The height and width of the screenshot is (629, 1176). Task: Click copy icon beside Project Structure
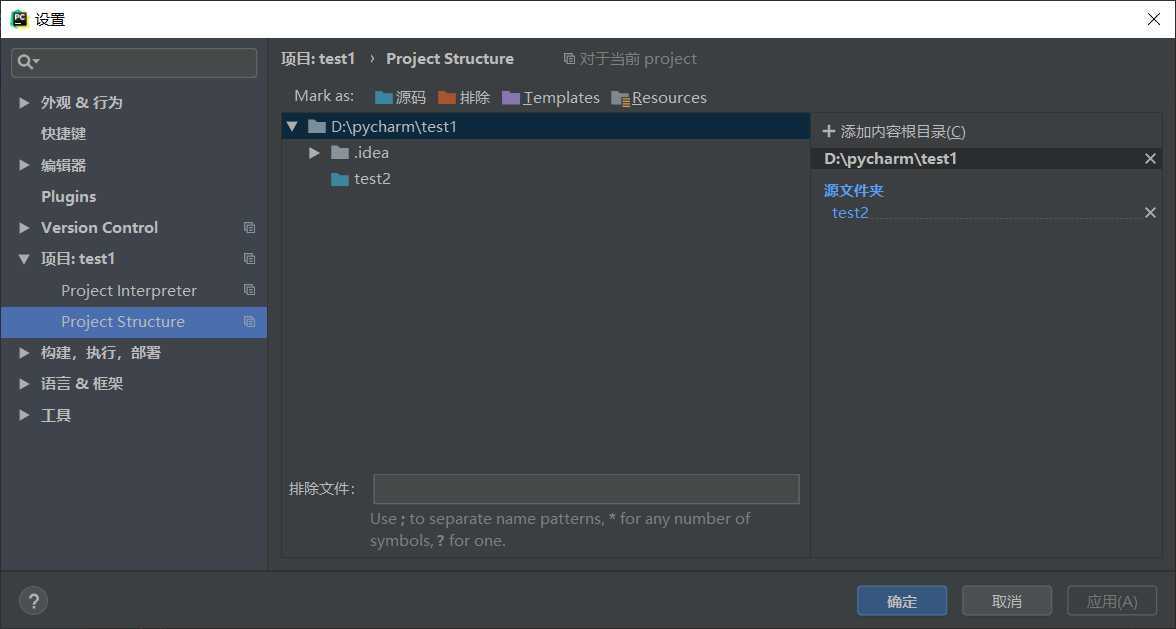[250, 322]
